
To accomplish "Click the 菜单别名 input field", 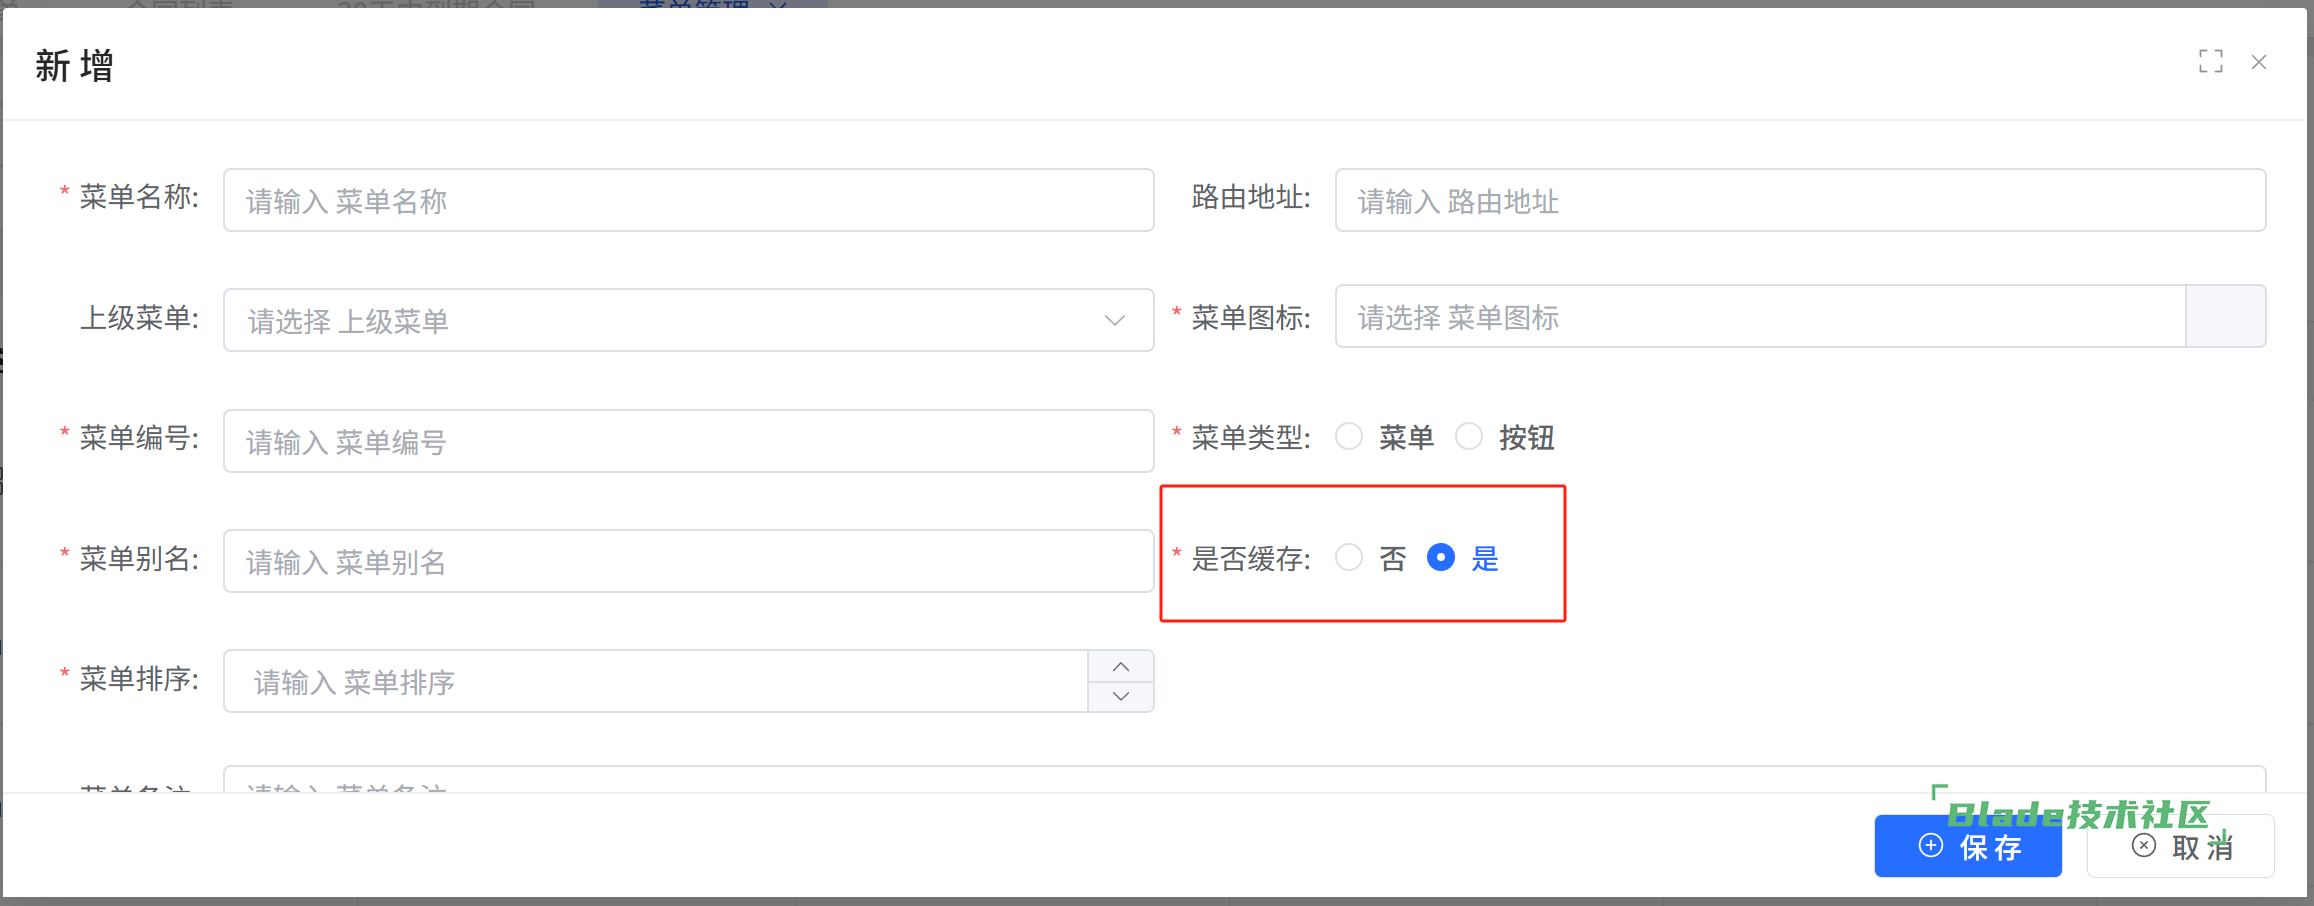I will pyautogui.click(x=688, y=562).
